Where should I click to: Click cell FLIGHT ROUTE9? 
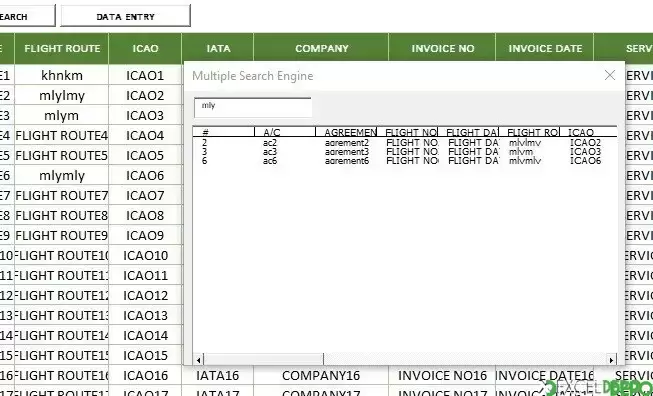coord(62,235)
